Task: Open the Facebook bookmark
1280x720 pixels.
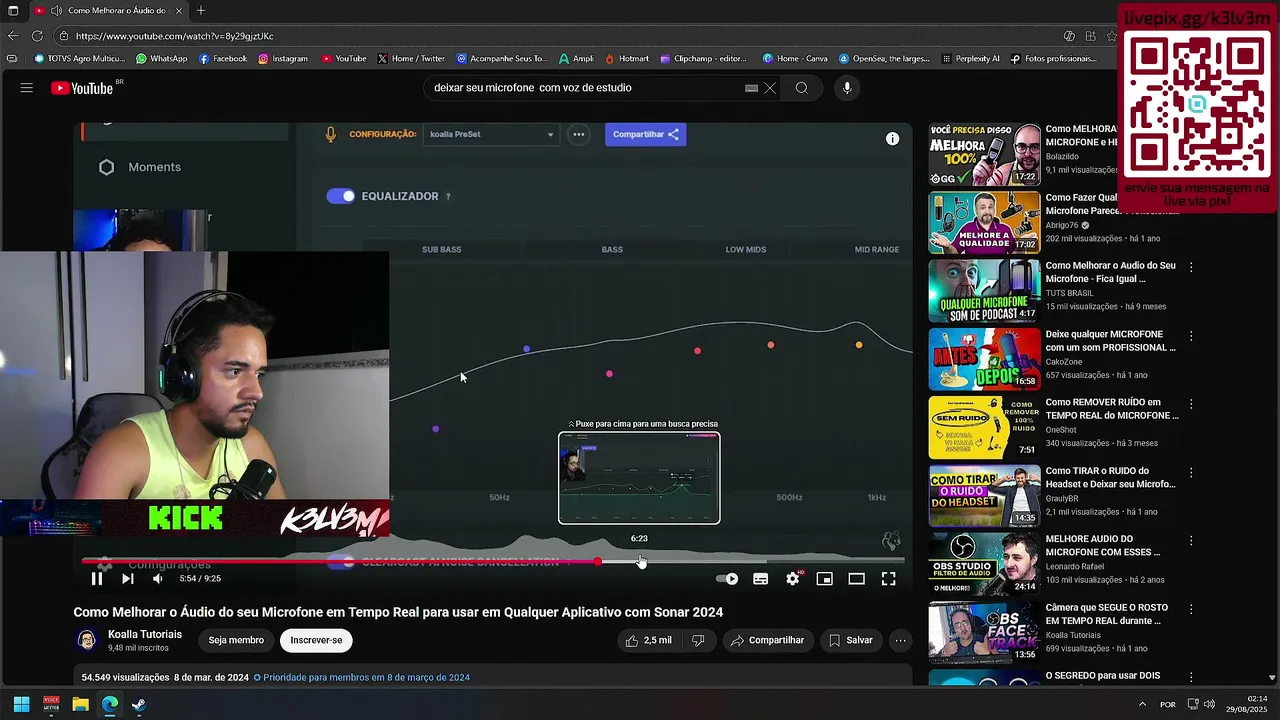Action: pos(223,59)
